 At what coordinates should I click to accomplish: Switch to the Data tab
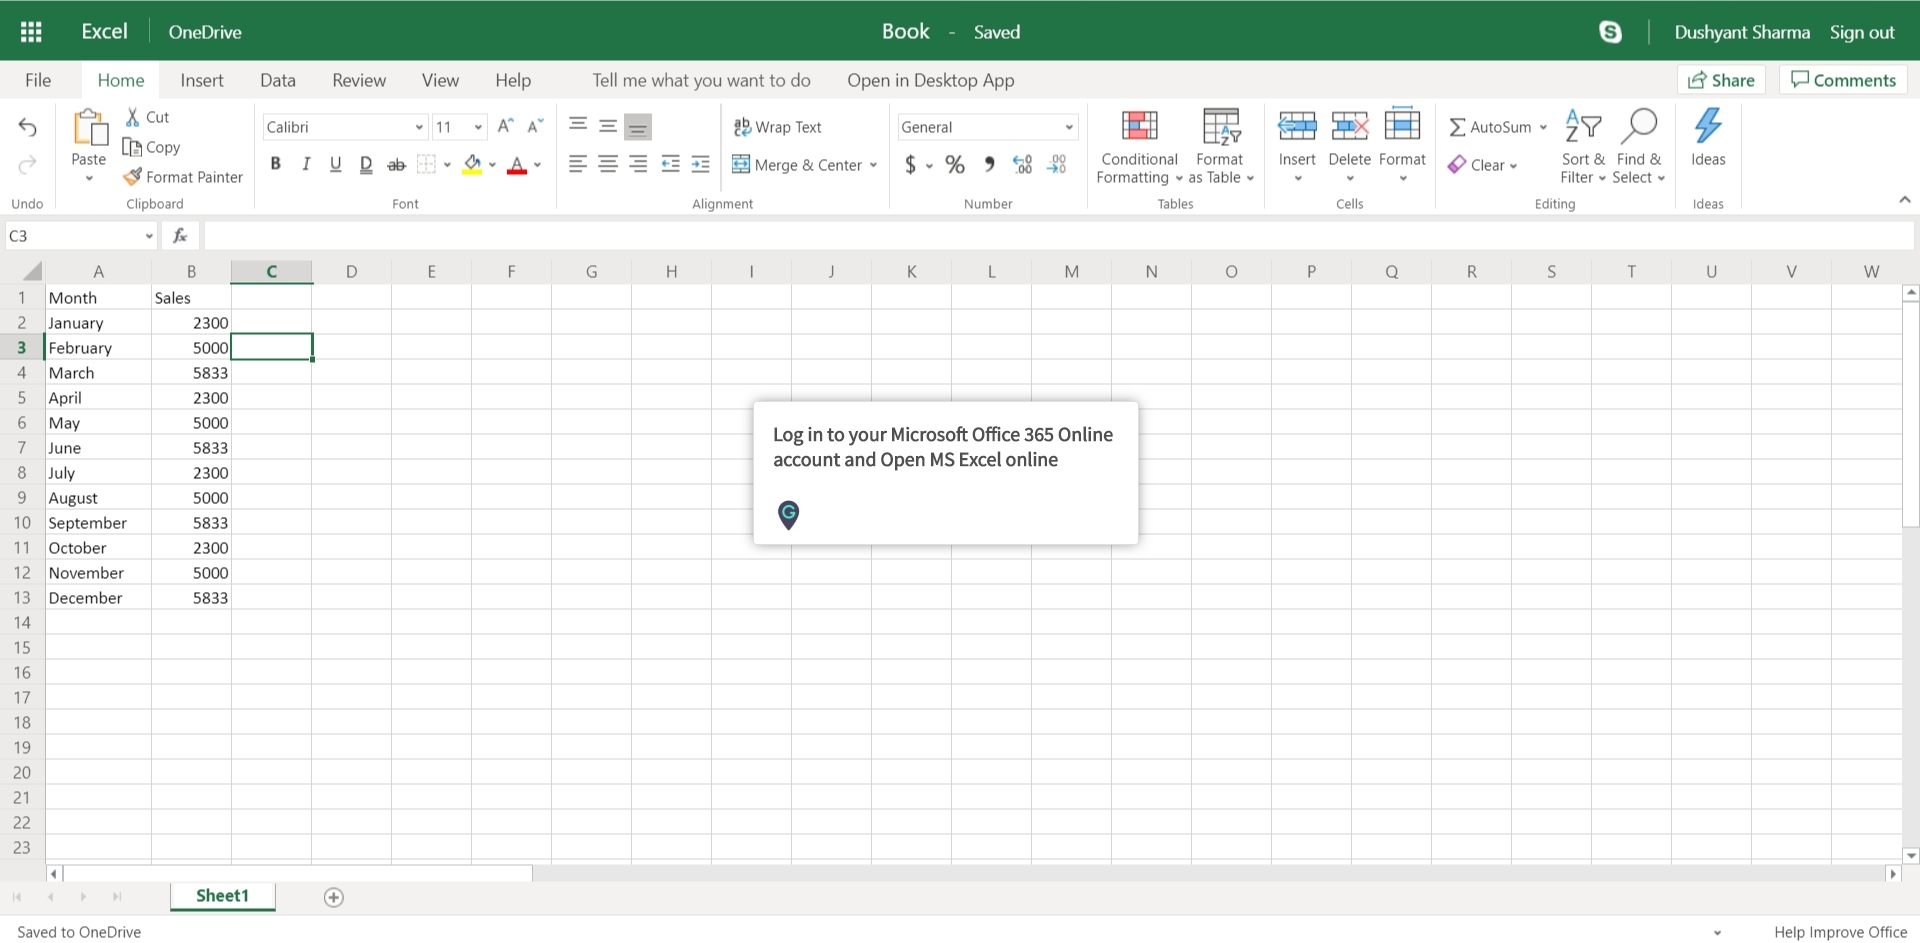coord(278,80)
